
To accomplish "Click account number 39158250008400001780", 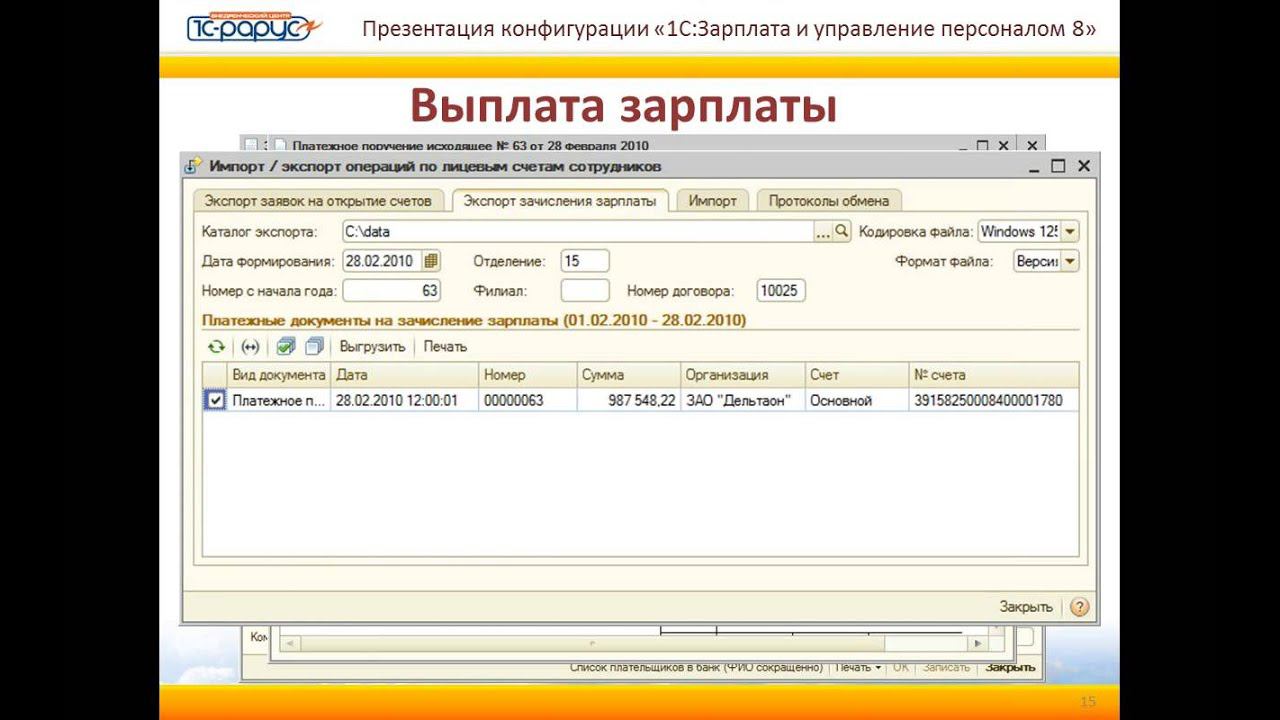I will 993,401.
